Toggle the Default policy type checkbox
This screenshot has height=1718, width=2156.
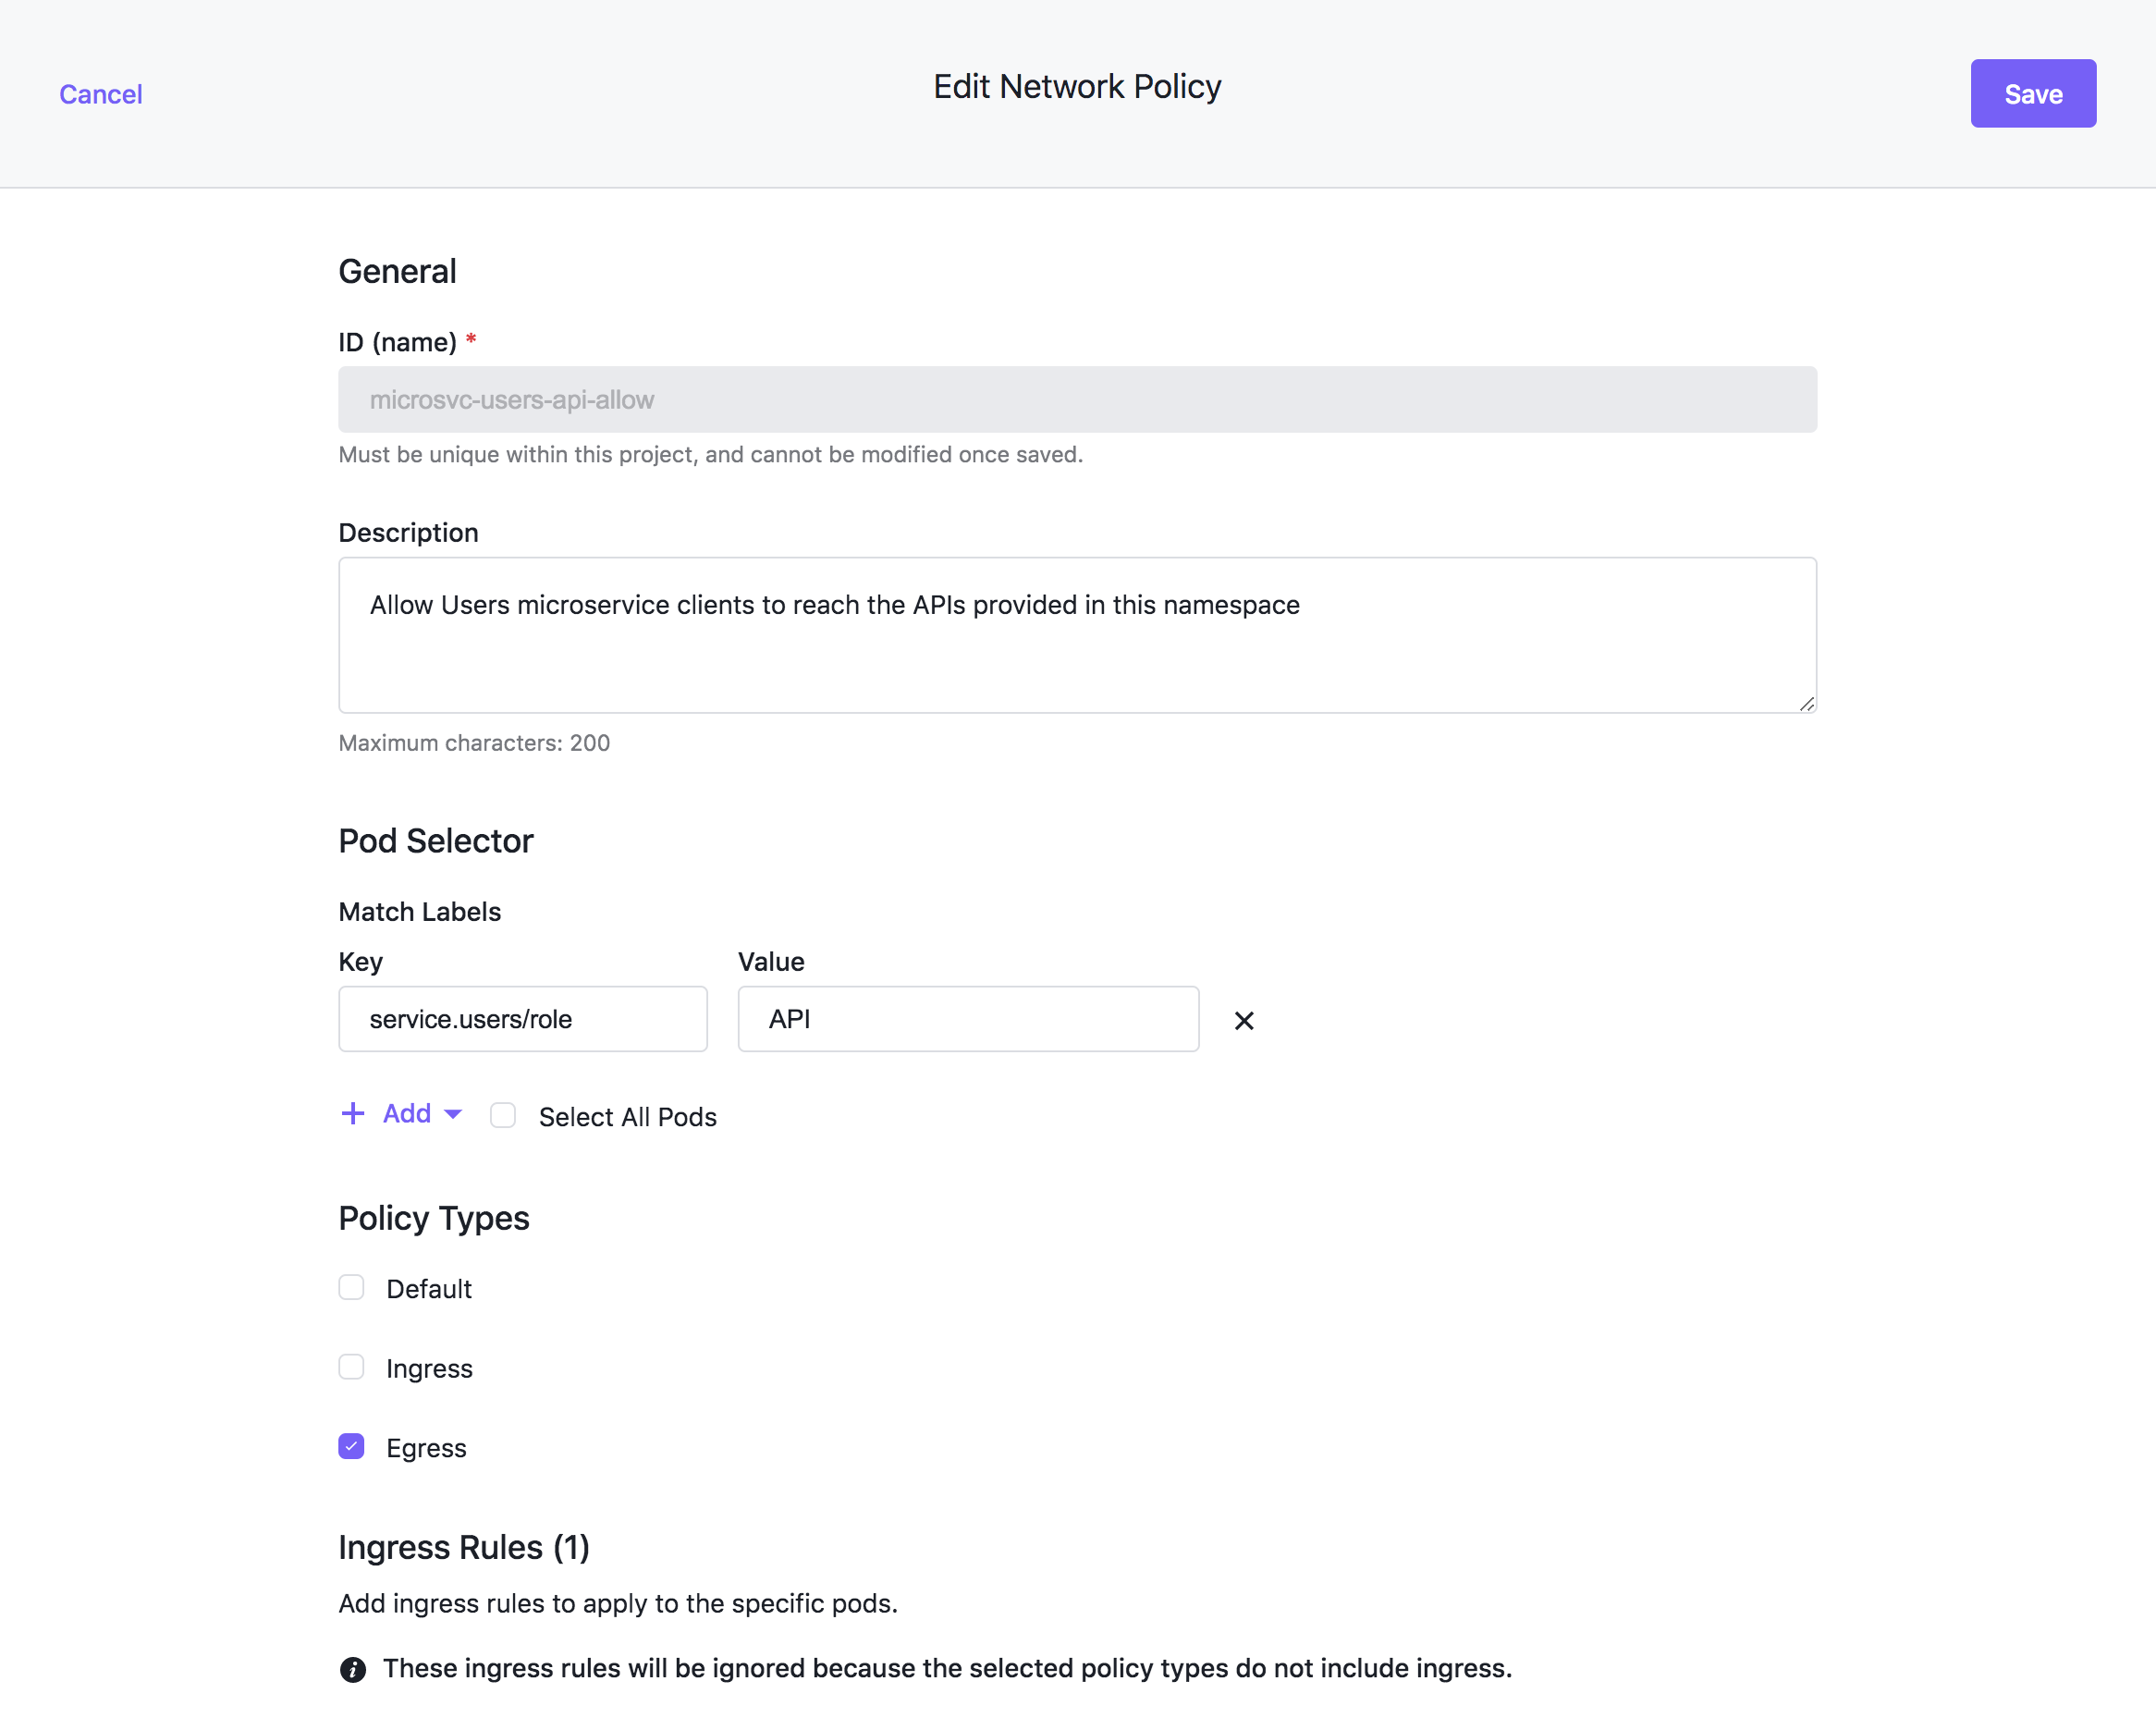(350, 1287)
